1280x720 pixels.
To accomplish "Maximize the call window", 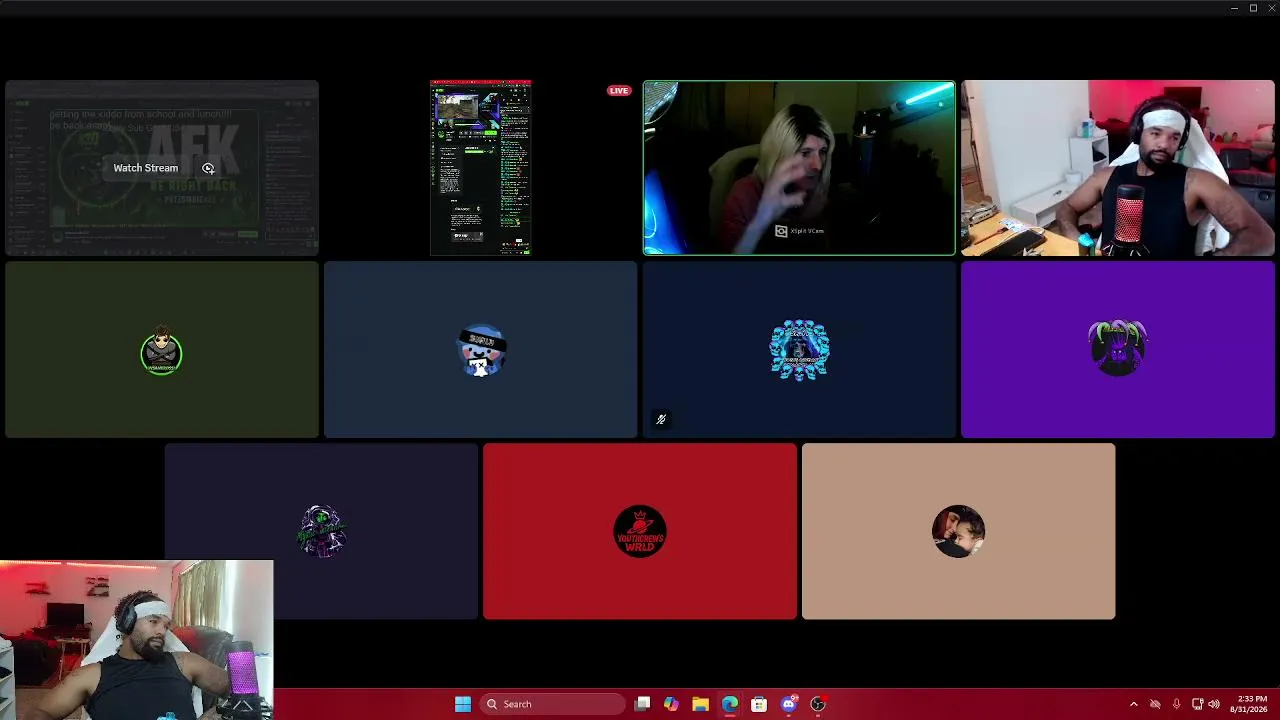I will click(1253, 8).
